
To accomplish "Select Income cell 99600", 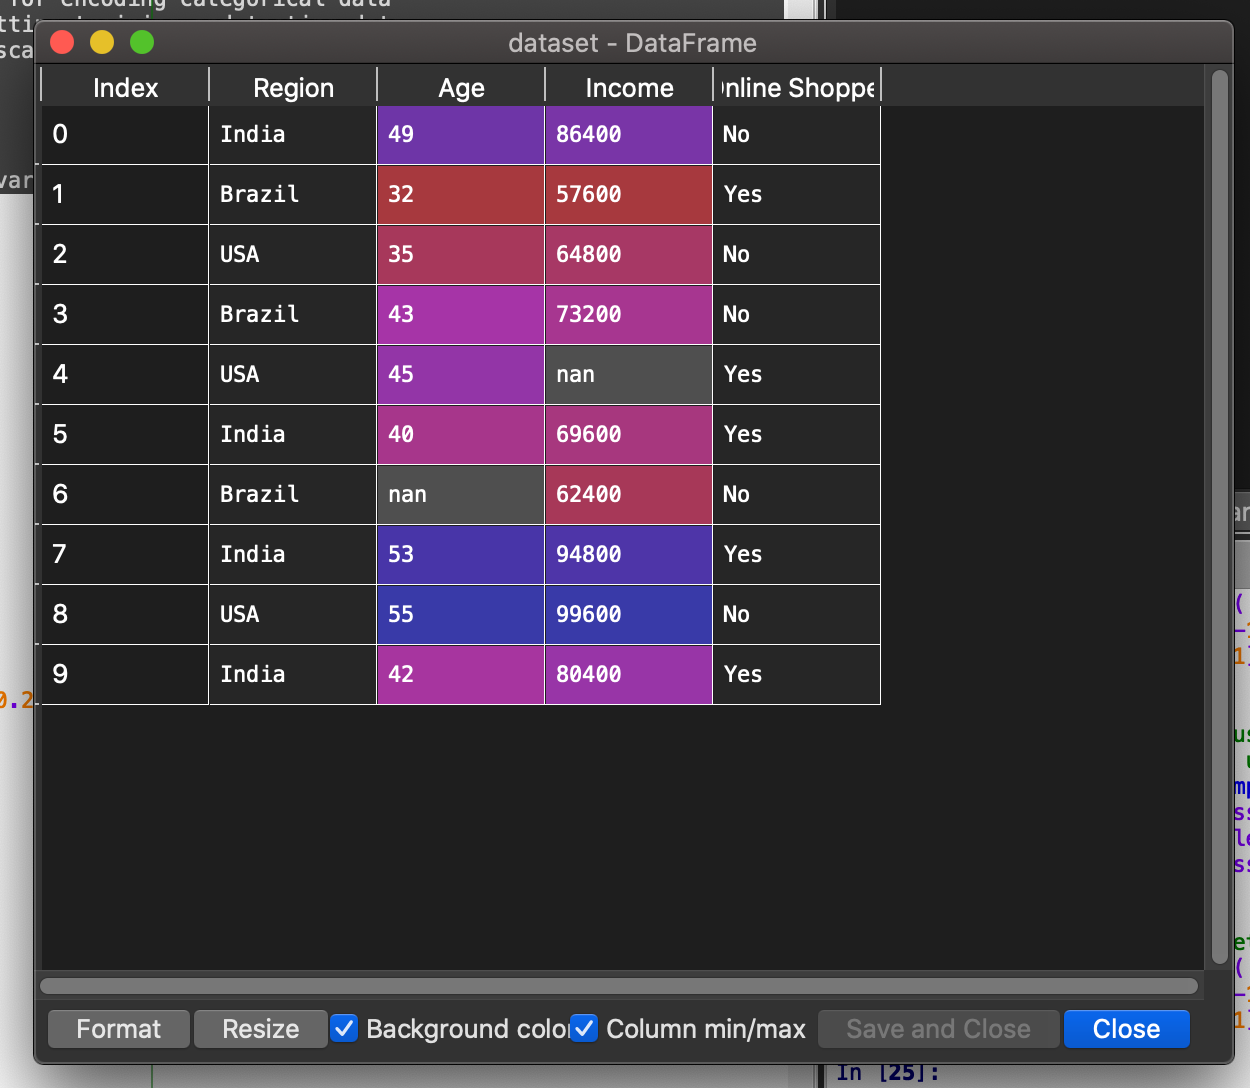I will coord(628,615).
